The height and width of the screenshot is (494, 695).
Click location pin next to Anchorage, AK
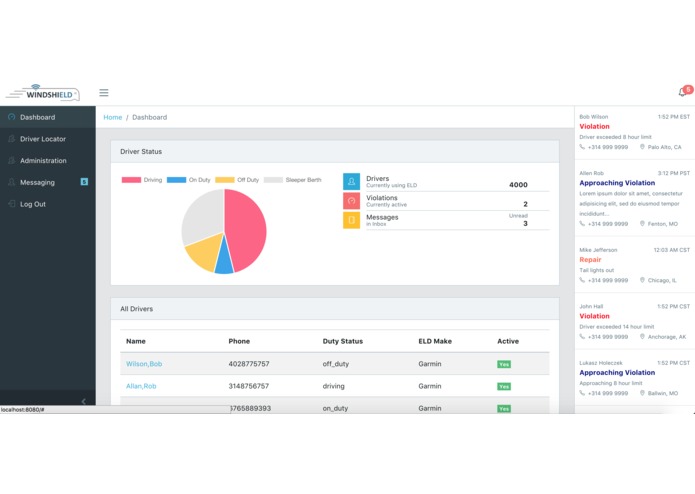tap(642, 337)
